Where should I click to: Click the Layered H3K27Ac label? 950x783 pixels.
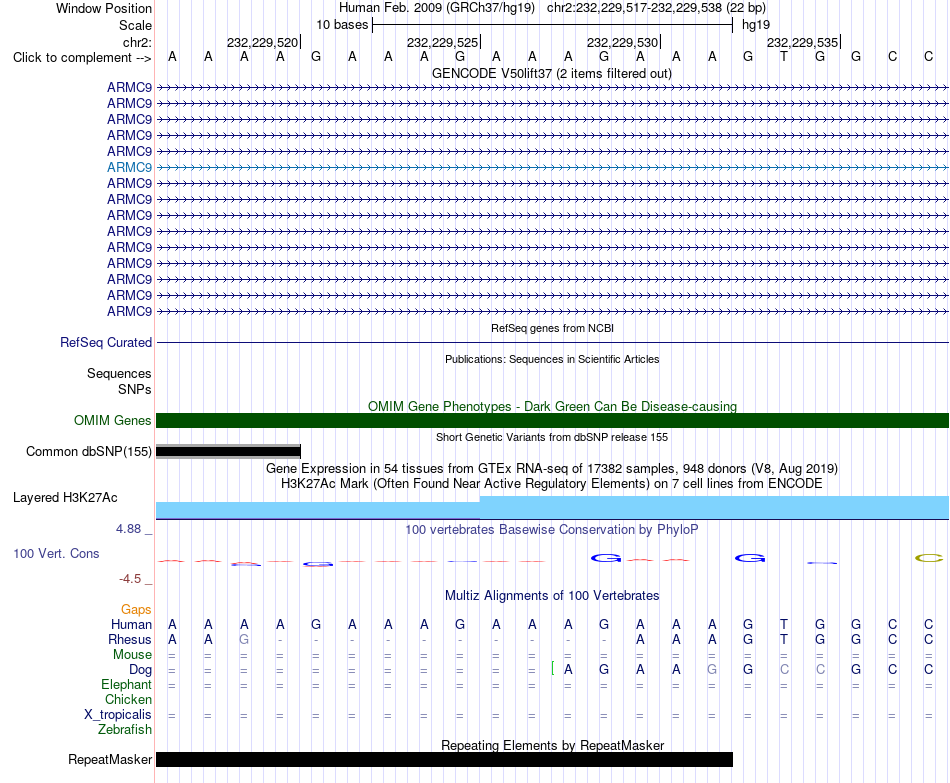pos(65,498)
